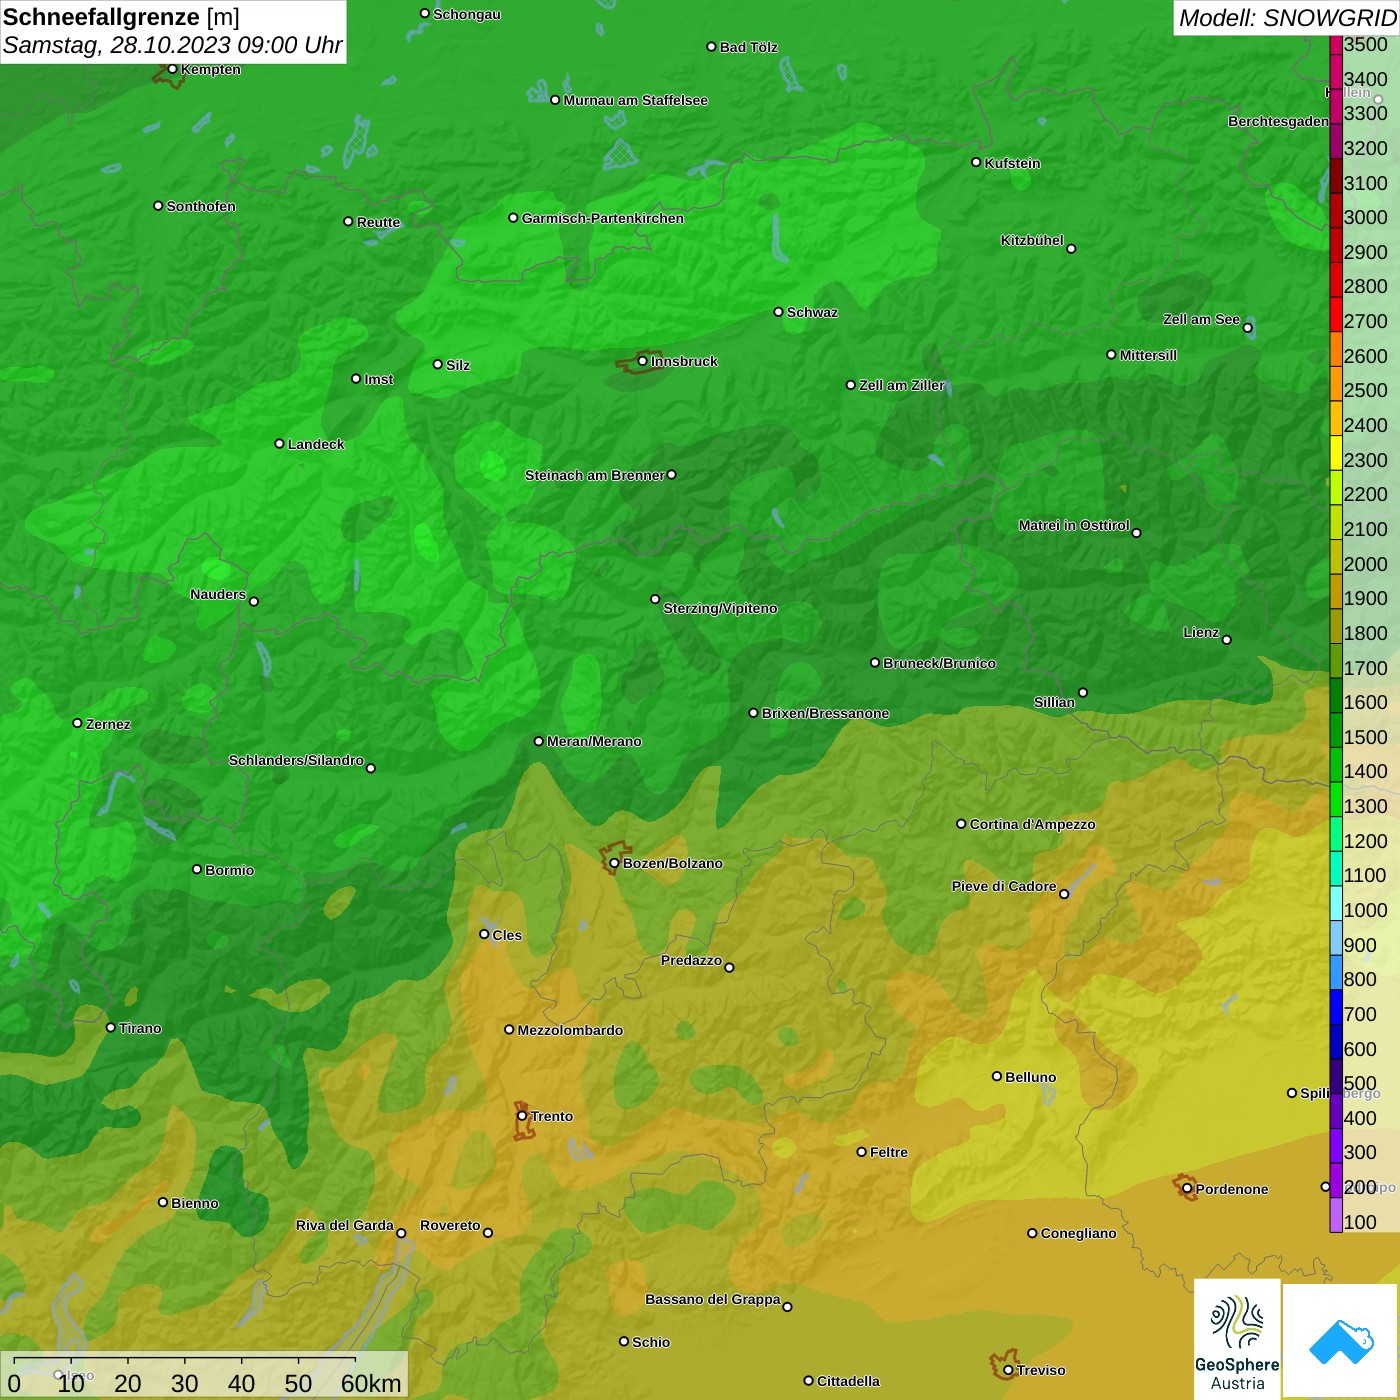The width and height of the screenshot is (1400, 1400).
Task: Click the Trento city marker
Action: (522, 1116)
